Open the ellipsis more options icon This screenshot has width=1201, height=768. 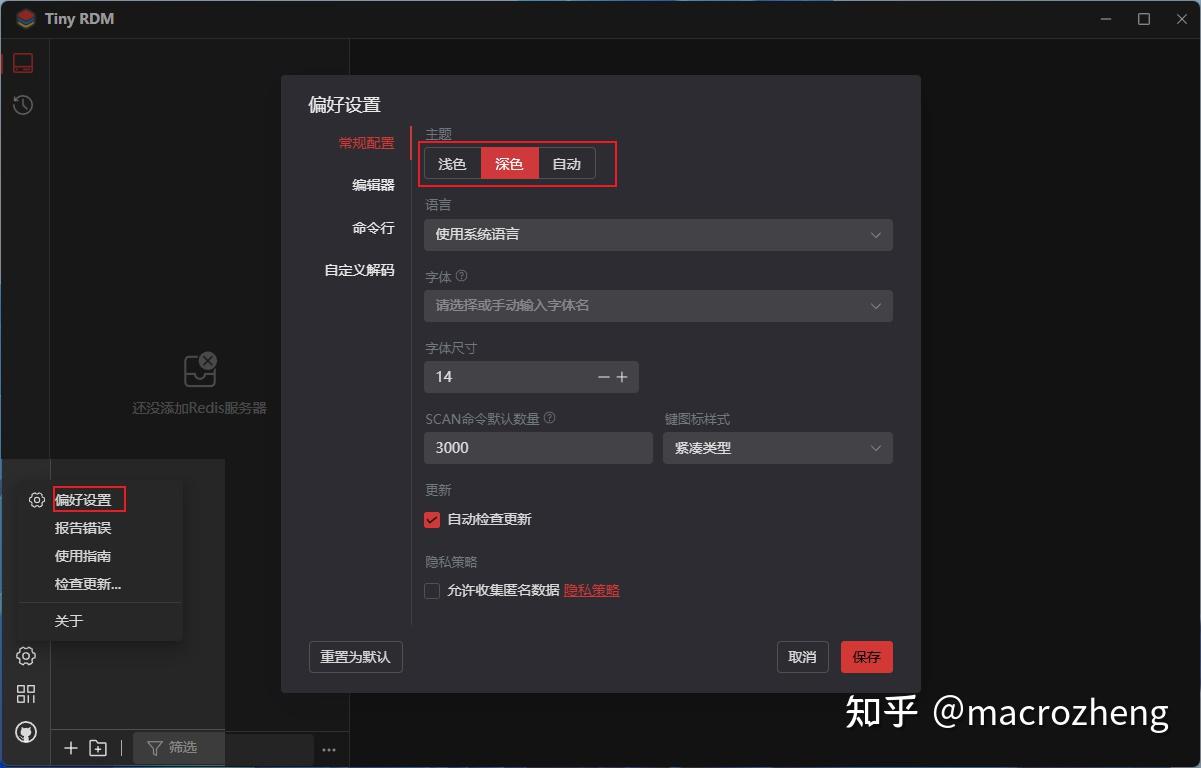329,748
